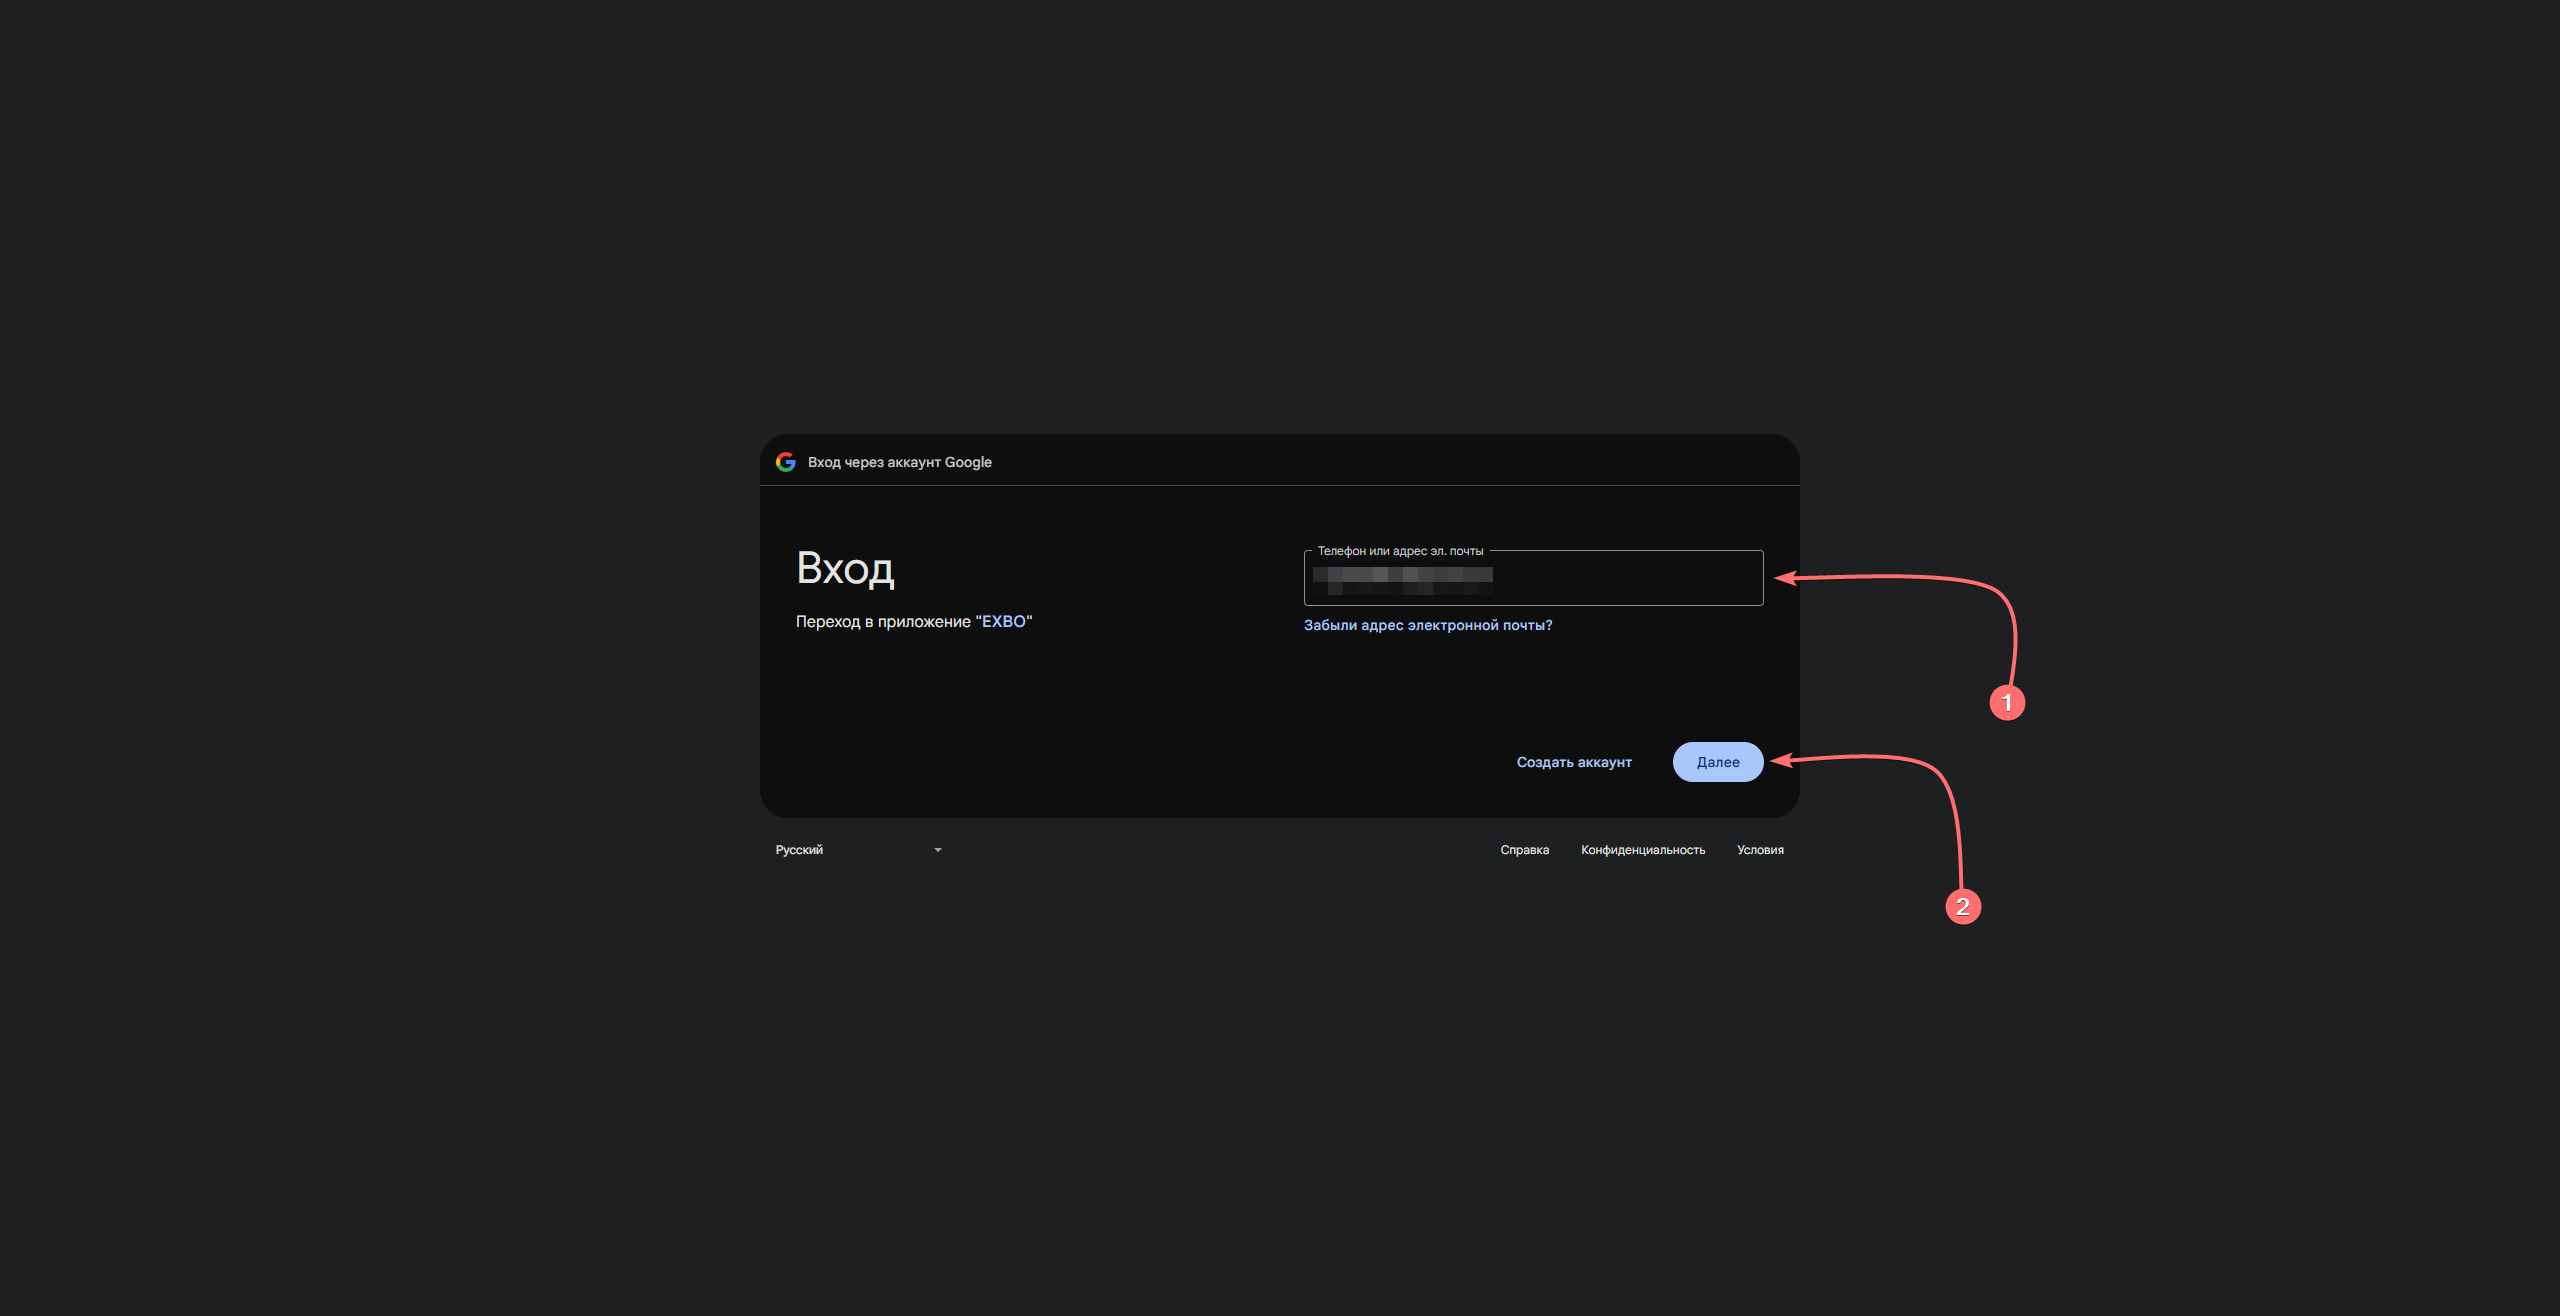Viewport: 2560px width, 1316px height.
Task: Expand the Русский language dropdown
Action: click(x=859, y=850)
